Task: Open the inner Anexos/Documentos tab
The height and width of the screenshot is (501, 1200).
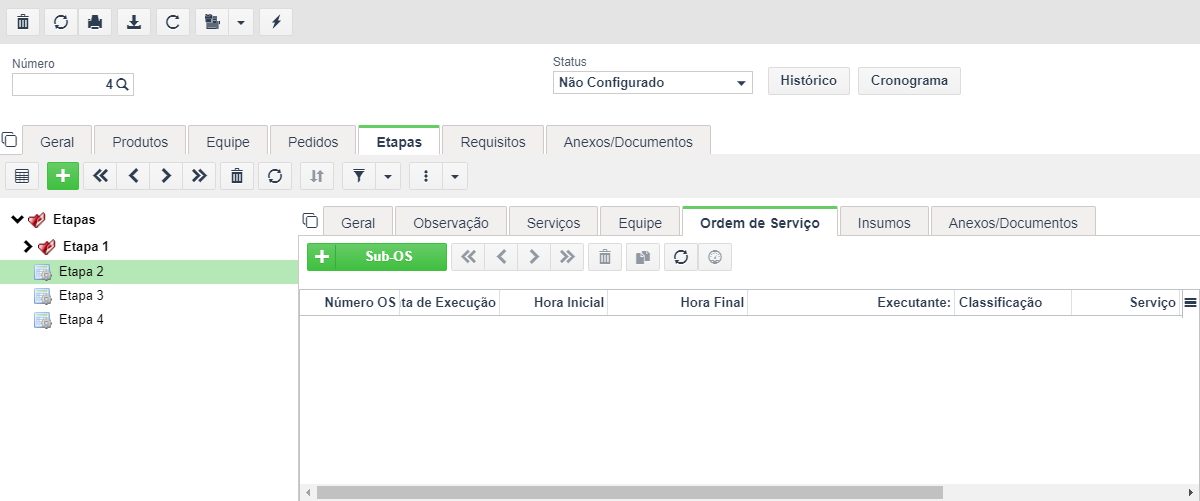Action: (x=1013, y=222)
